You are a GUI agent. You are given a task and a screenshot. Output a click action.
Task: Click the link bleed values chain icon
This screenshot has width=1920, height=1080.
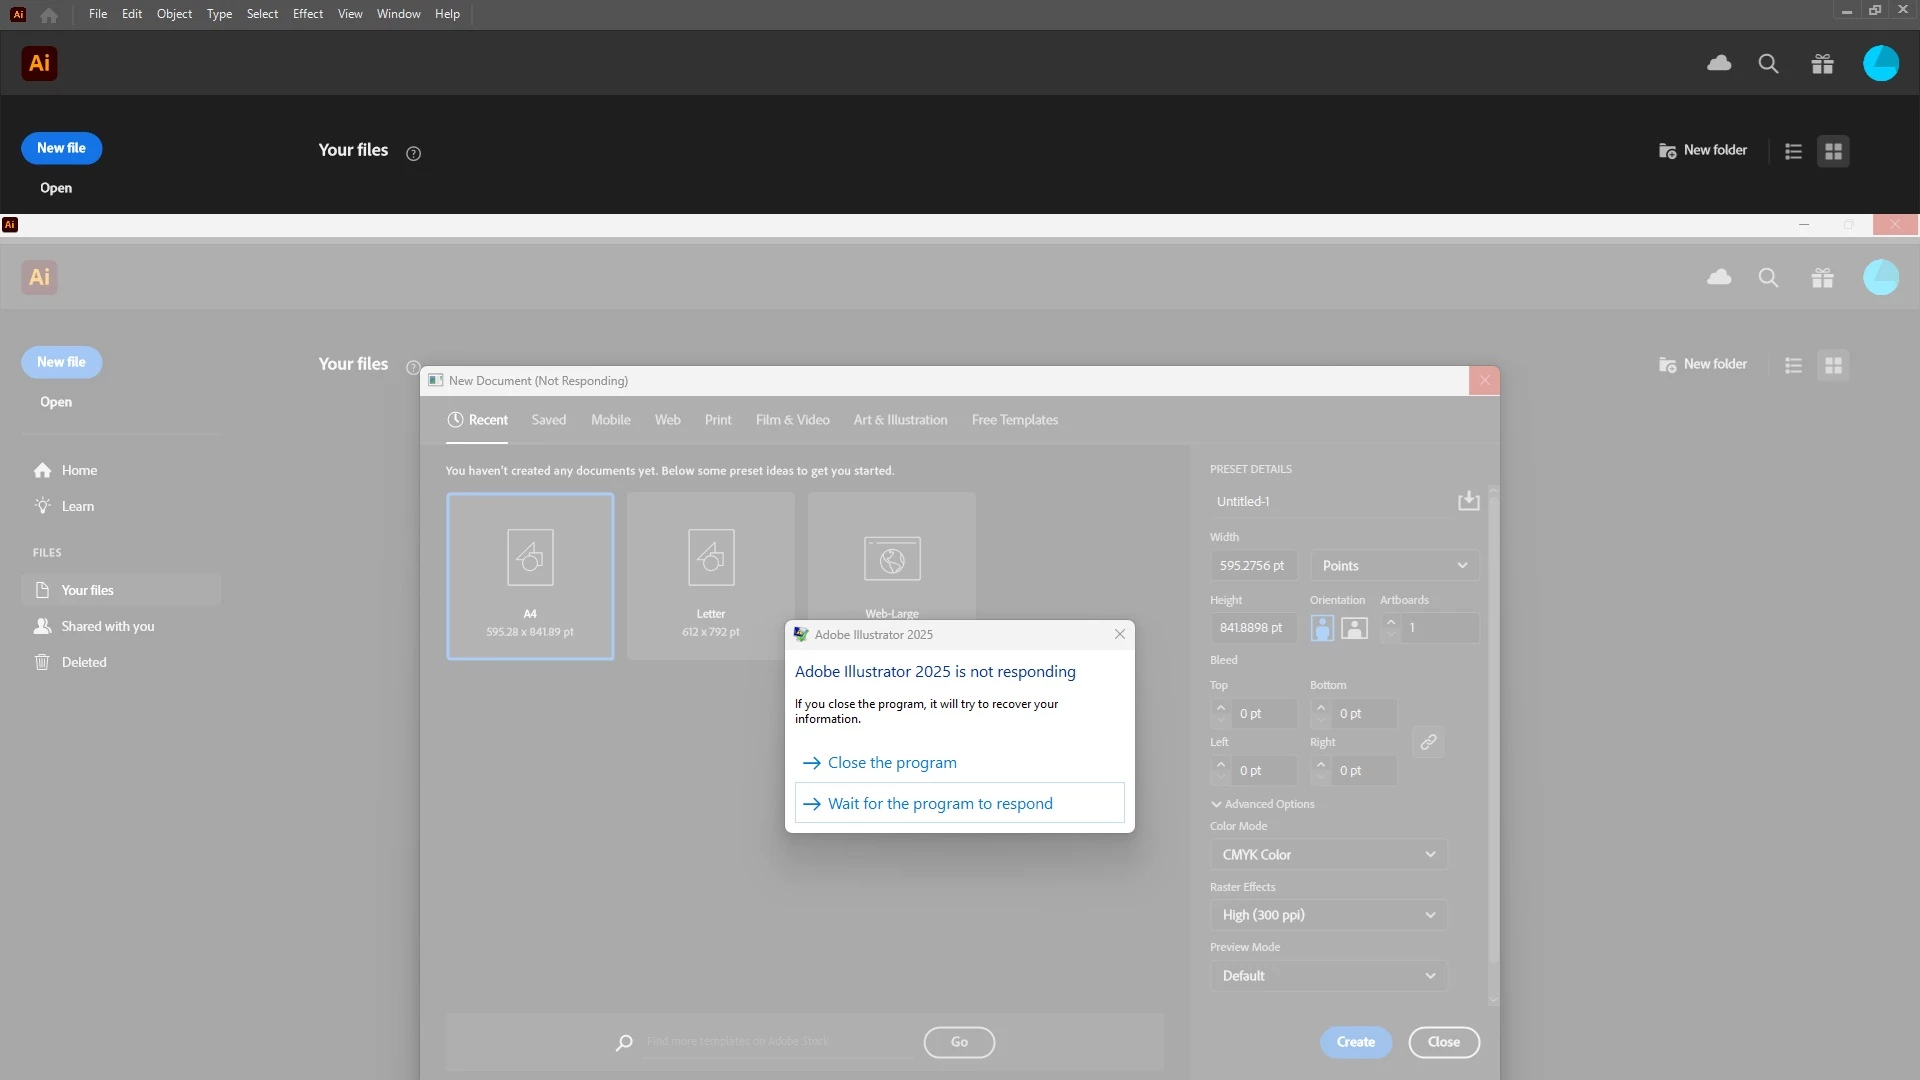click(x=1428, y=742)
